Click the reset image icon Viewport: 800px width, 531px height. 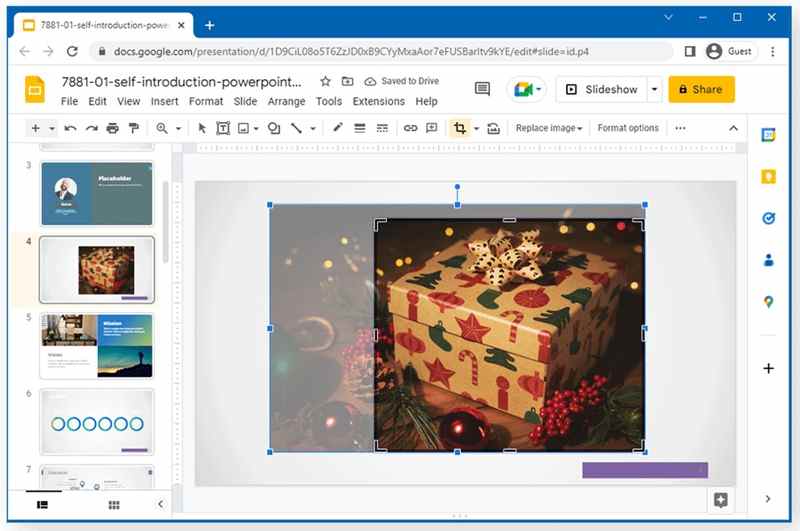493,128
